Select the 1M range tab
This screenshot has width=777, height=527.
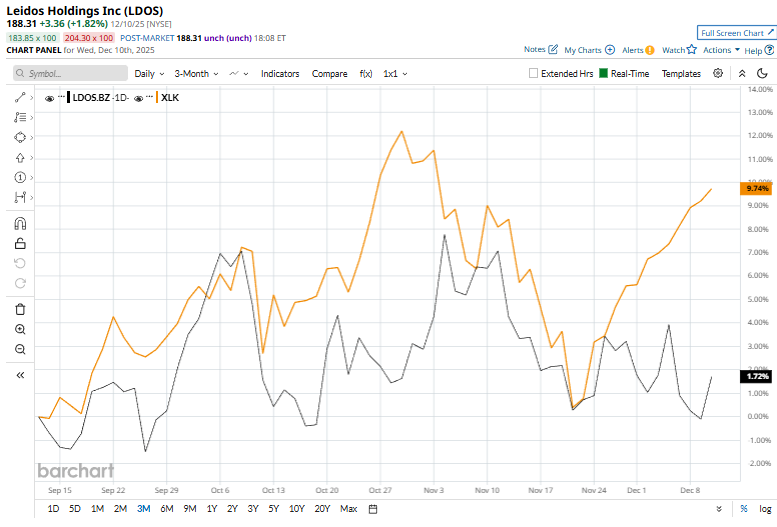(98, 509)
